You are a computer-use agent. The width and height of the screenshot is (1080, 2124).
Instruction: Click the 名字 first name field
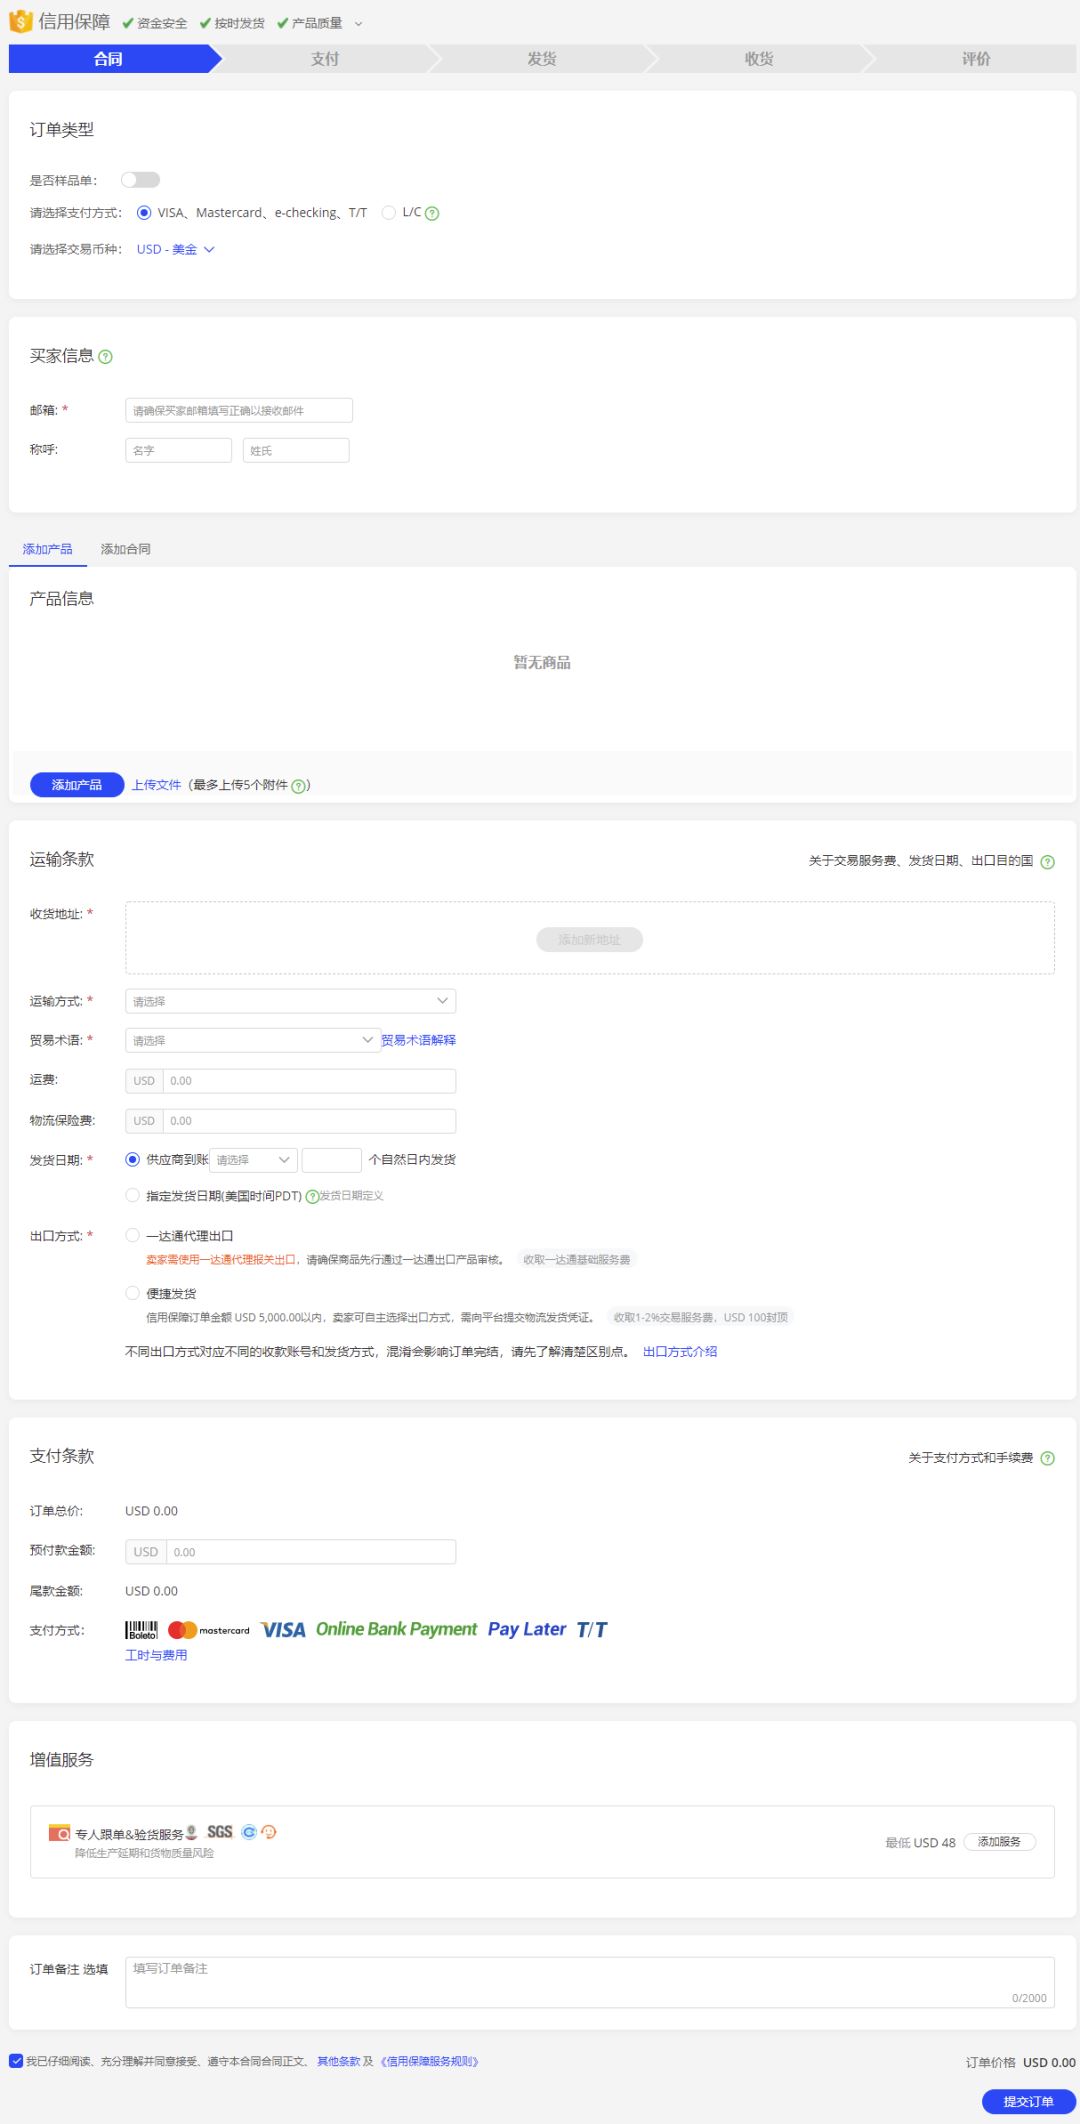point(178,451)
